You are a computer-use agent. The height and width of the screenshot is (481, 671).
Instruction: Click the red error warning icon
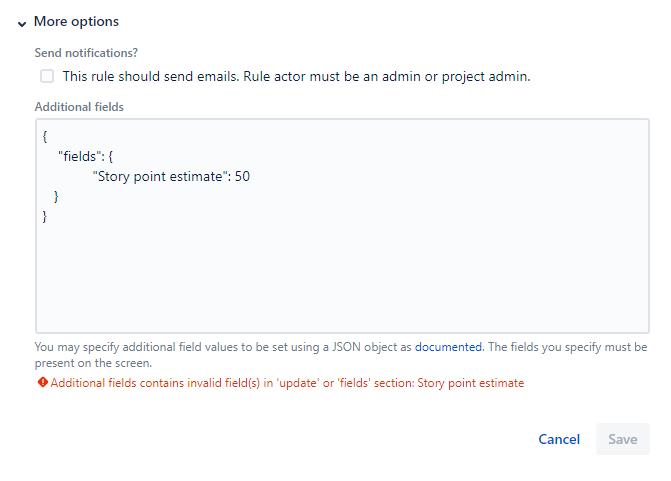(42, 382)
